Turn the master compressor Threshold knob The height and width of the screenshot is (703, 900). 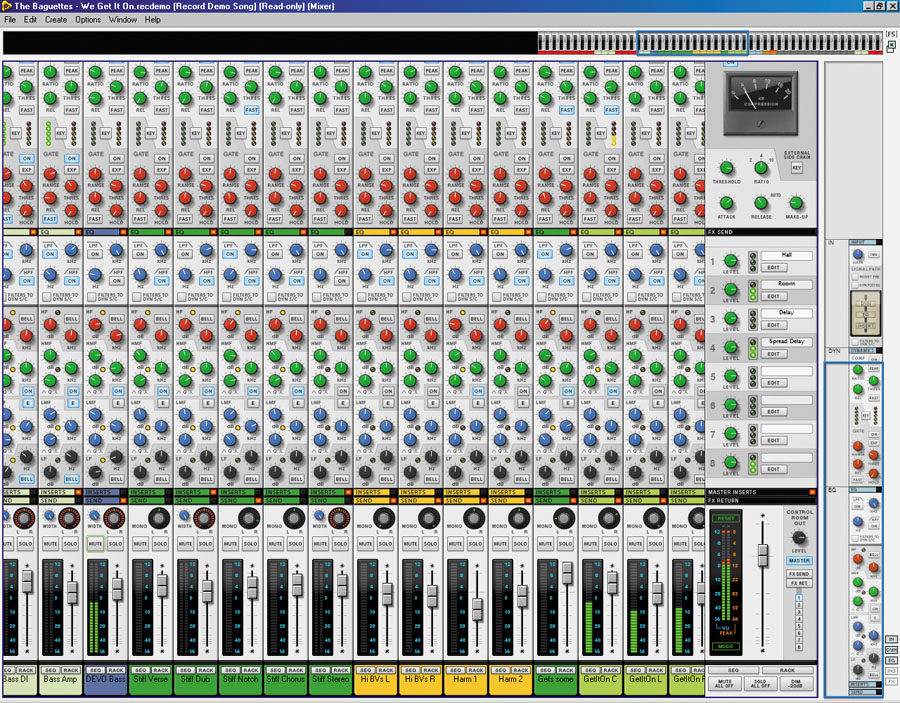[727, 169]
